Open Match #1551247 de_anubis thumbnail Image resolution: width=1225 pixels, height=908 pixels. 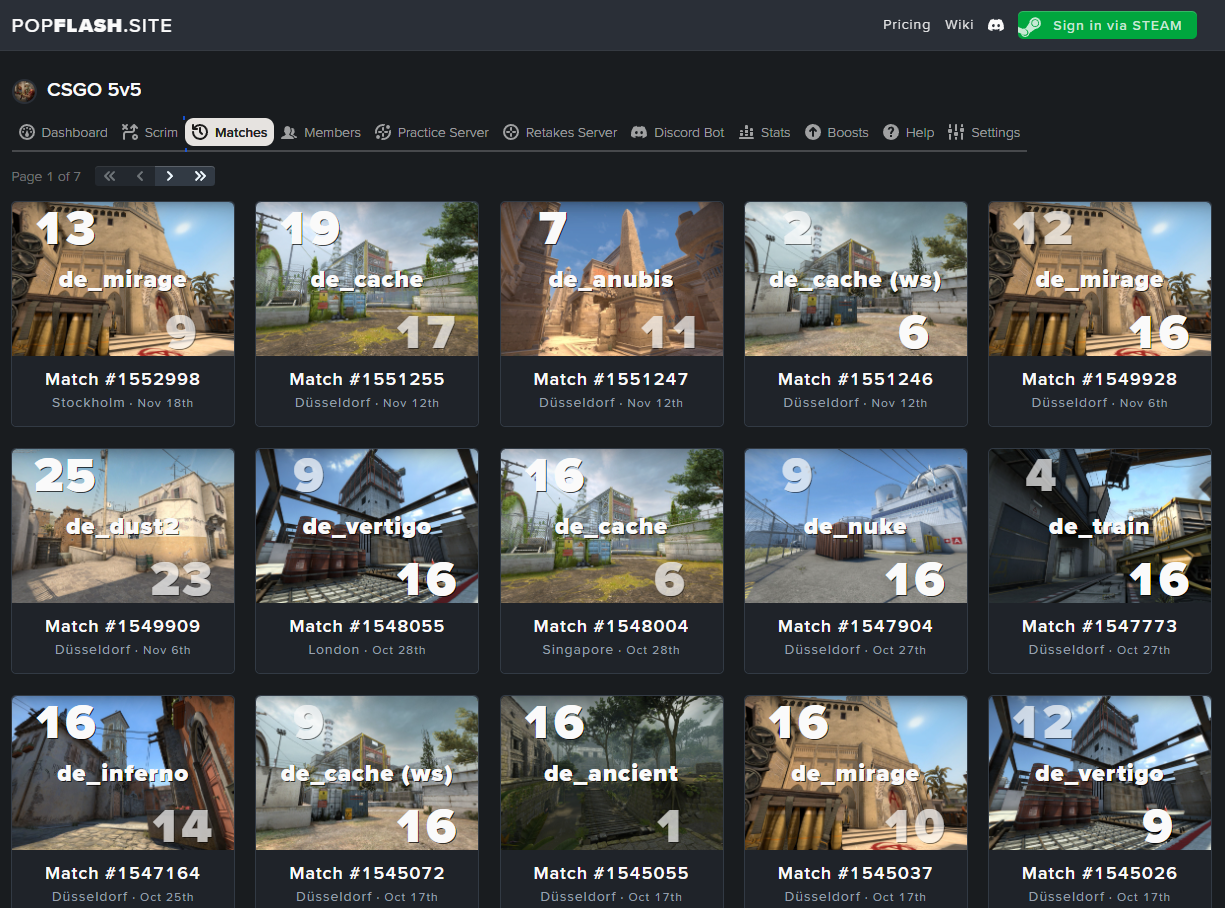611,279
